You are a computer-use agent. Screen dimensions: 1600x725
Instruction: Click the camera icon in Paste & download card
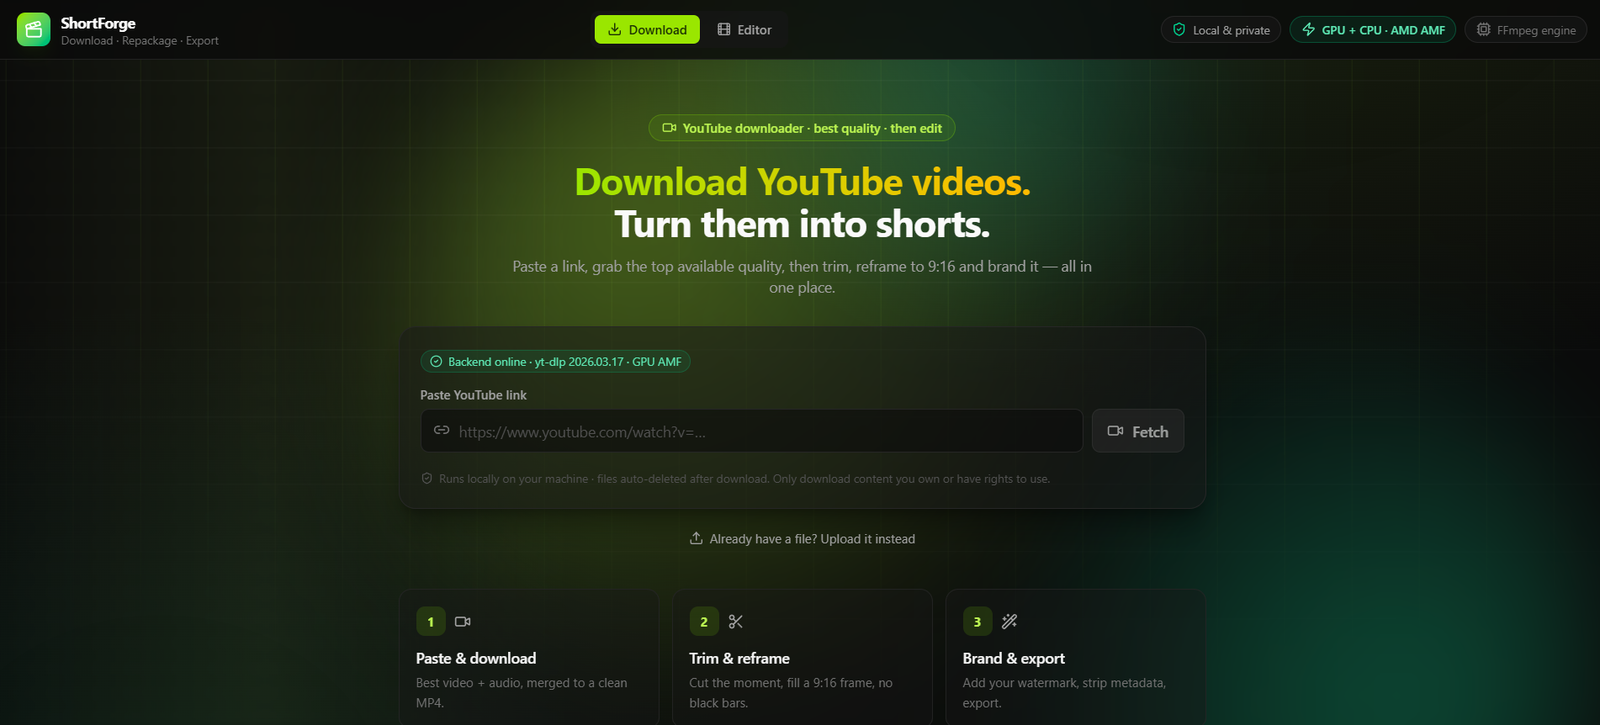(x=463, y=622)
